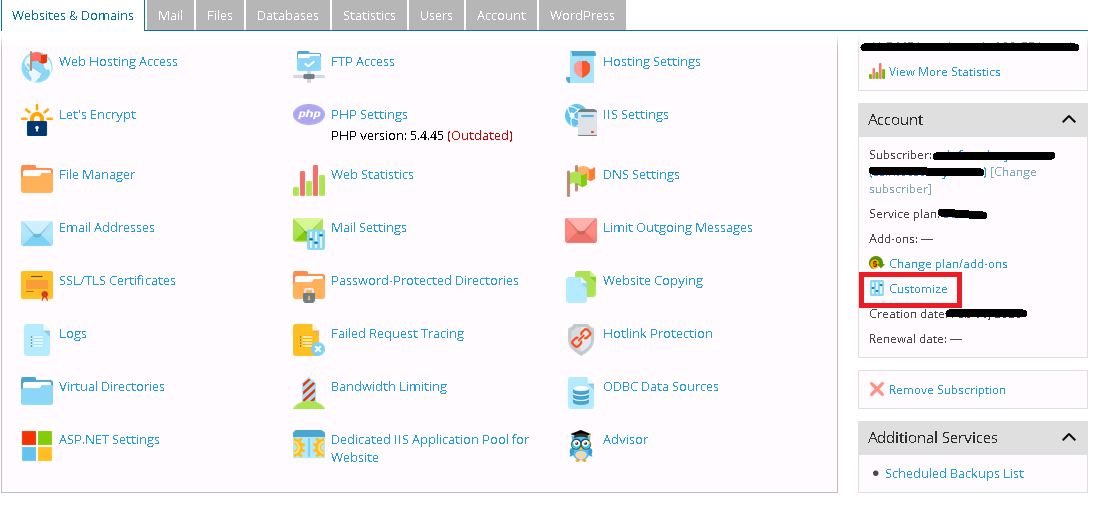Open the ODBC Data Sources link
The image size is (1105, 523).
661,386
